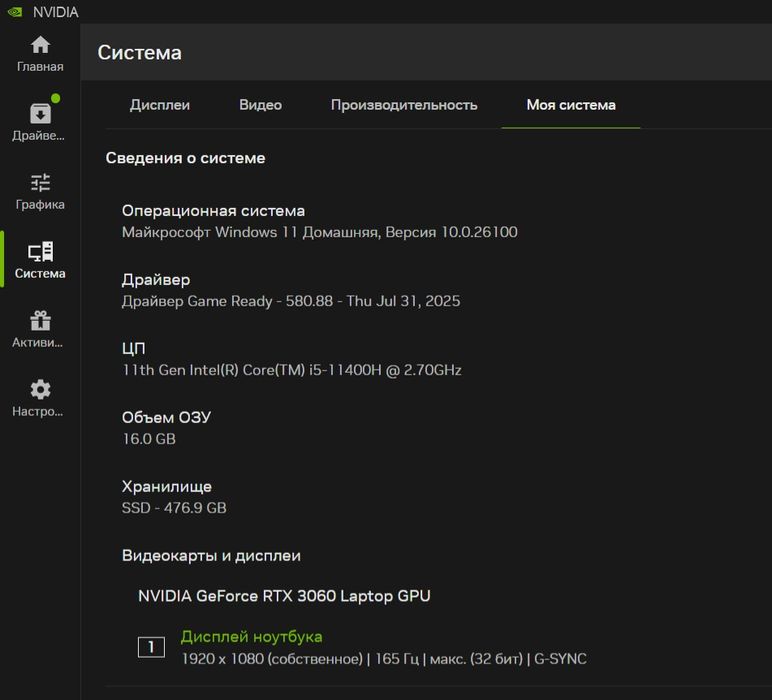Switch to the Производительность tab
This screenshot has height=700, width=772.
tap(404, 105)
